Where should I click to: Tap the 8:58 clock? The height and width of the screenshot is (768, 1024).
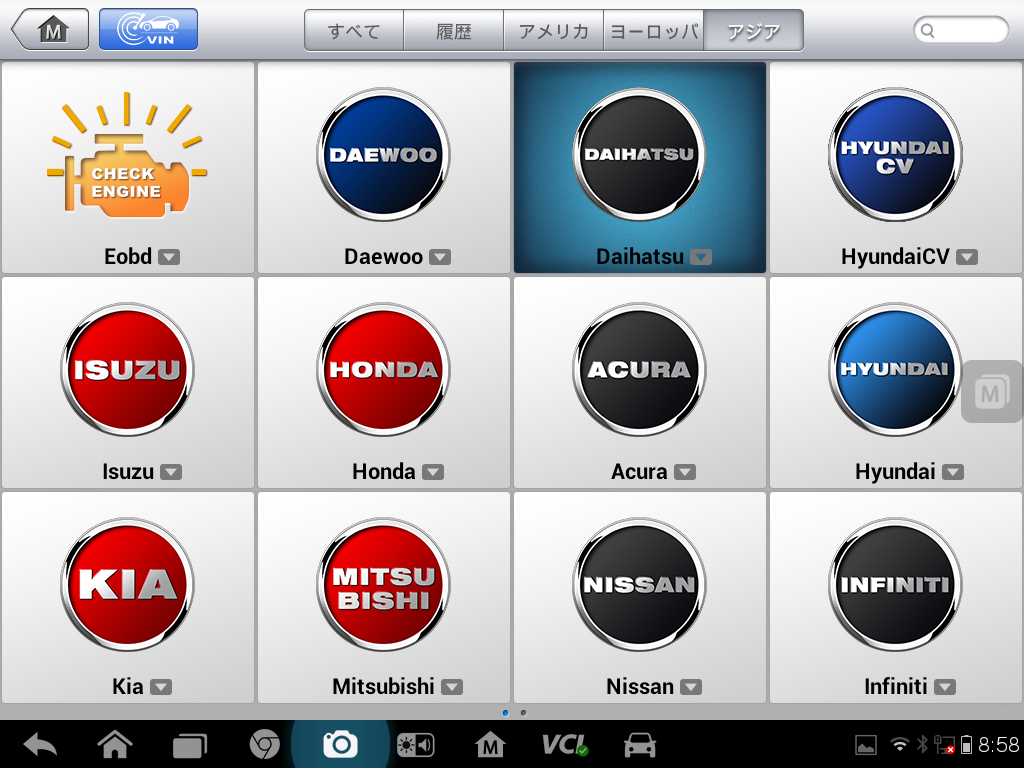tap(999, 744)
